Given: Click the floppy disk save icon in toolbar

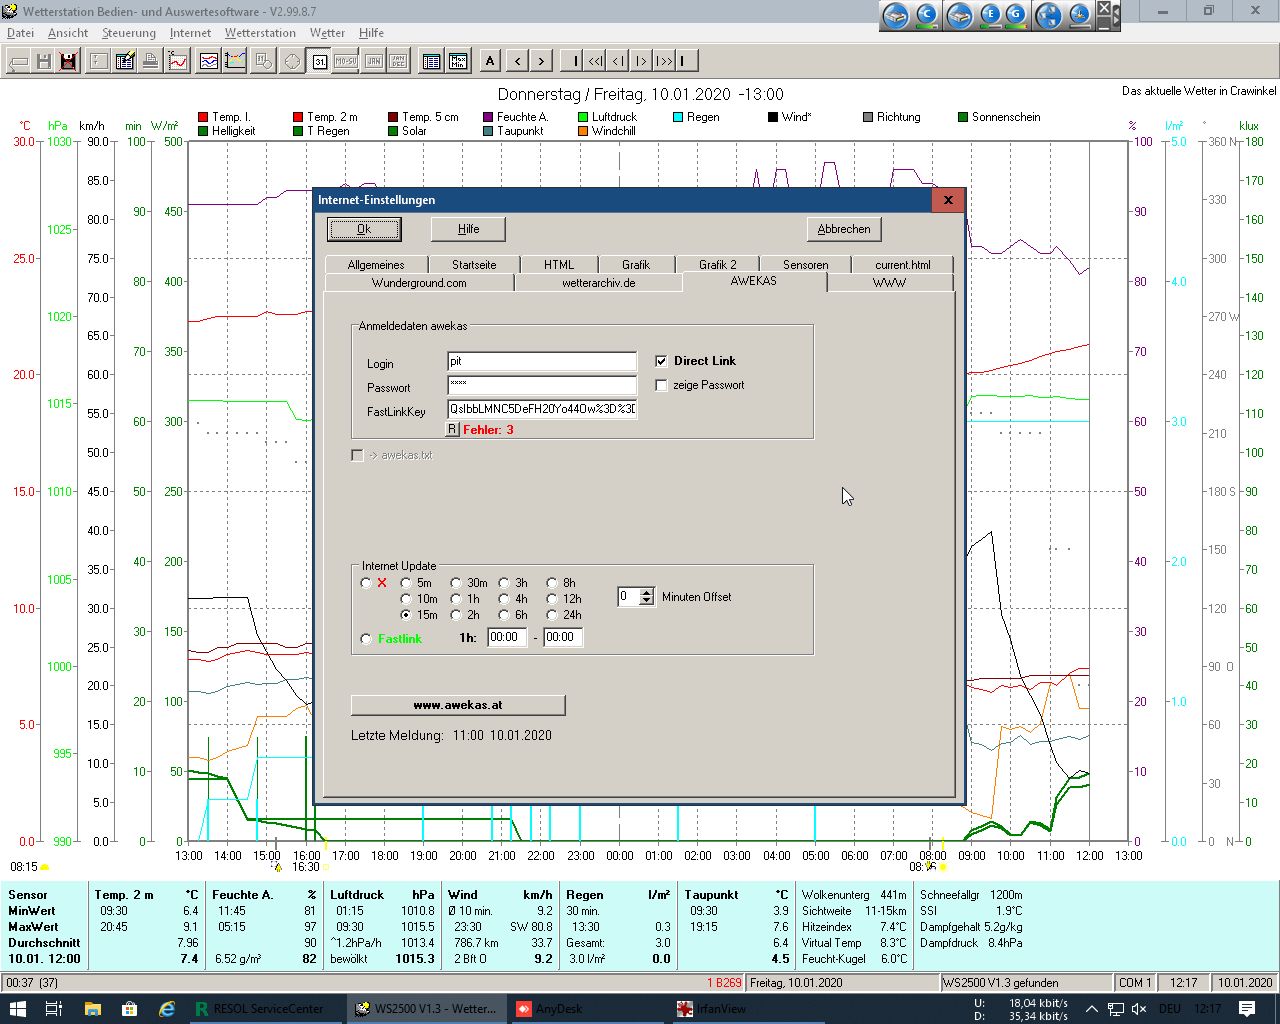Looking at the screenshot, I should coord(43,62).
